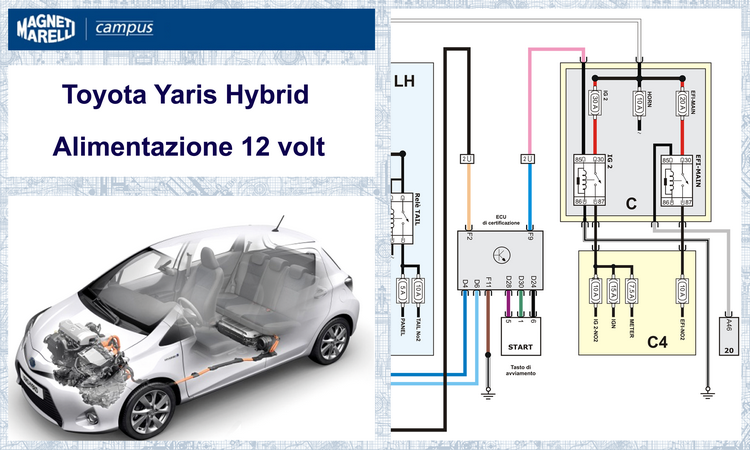This screenshot has height=450, width=750.
Task: Click pin 6 of the START switch
Action: [533, 321]
